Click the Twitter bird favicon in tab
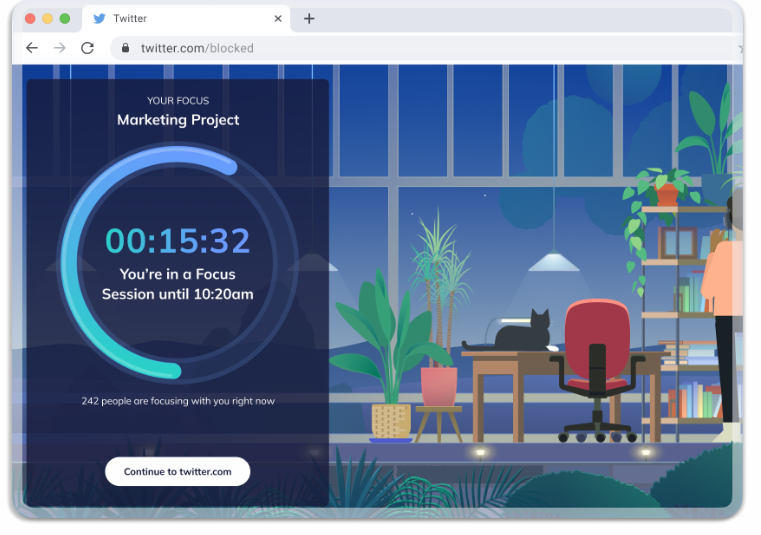 pos(99,18)
